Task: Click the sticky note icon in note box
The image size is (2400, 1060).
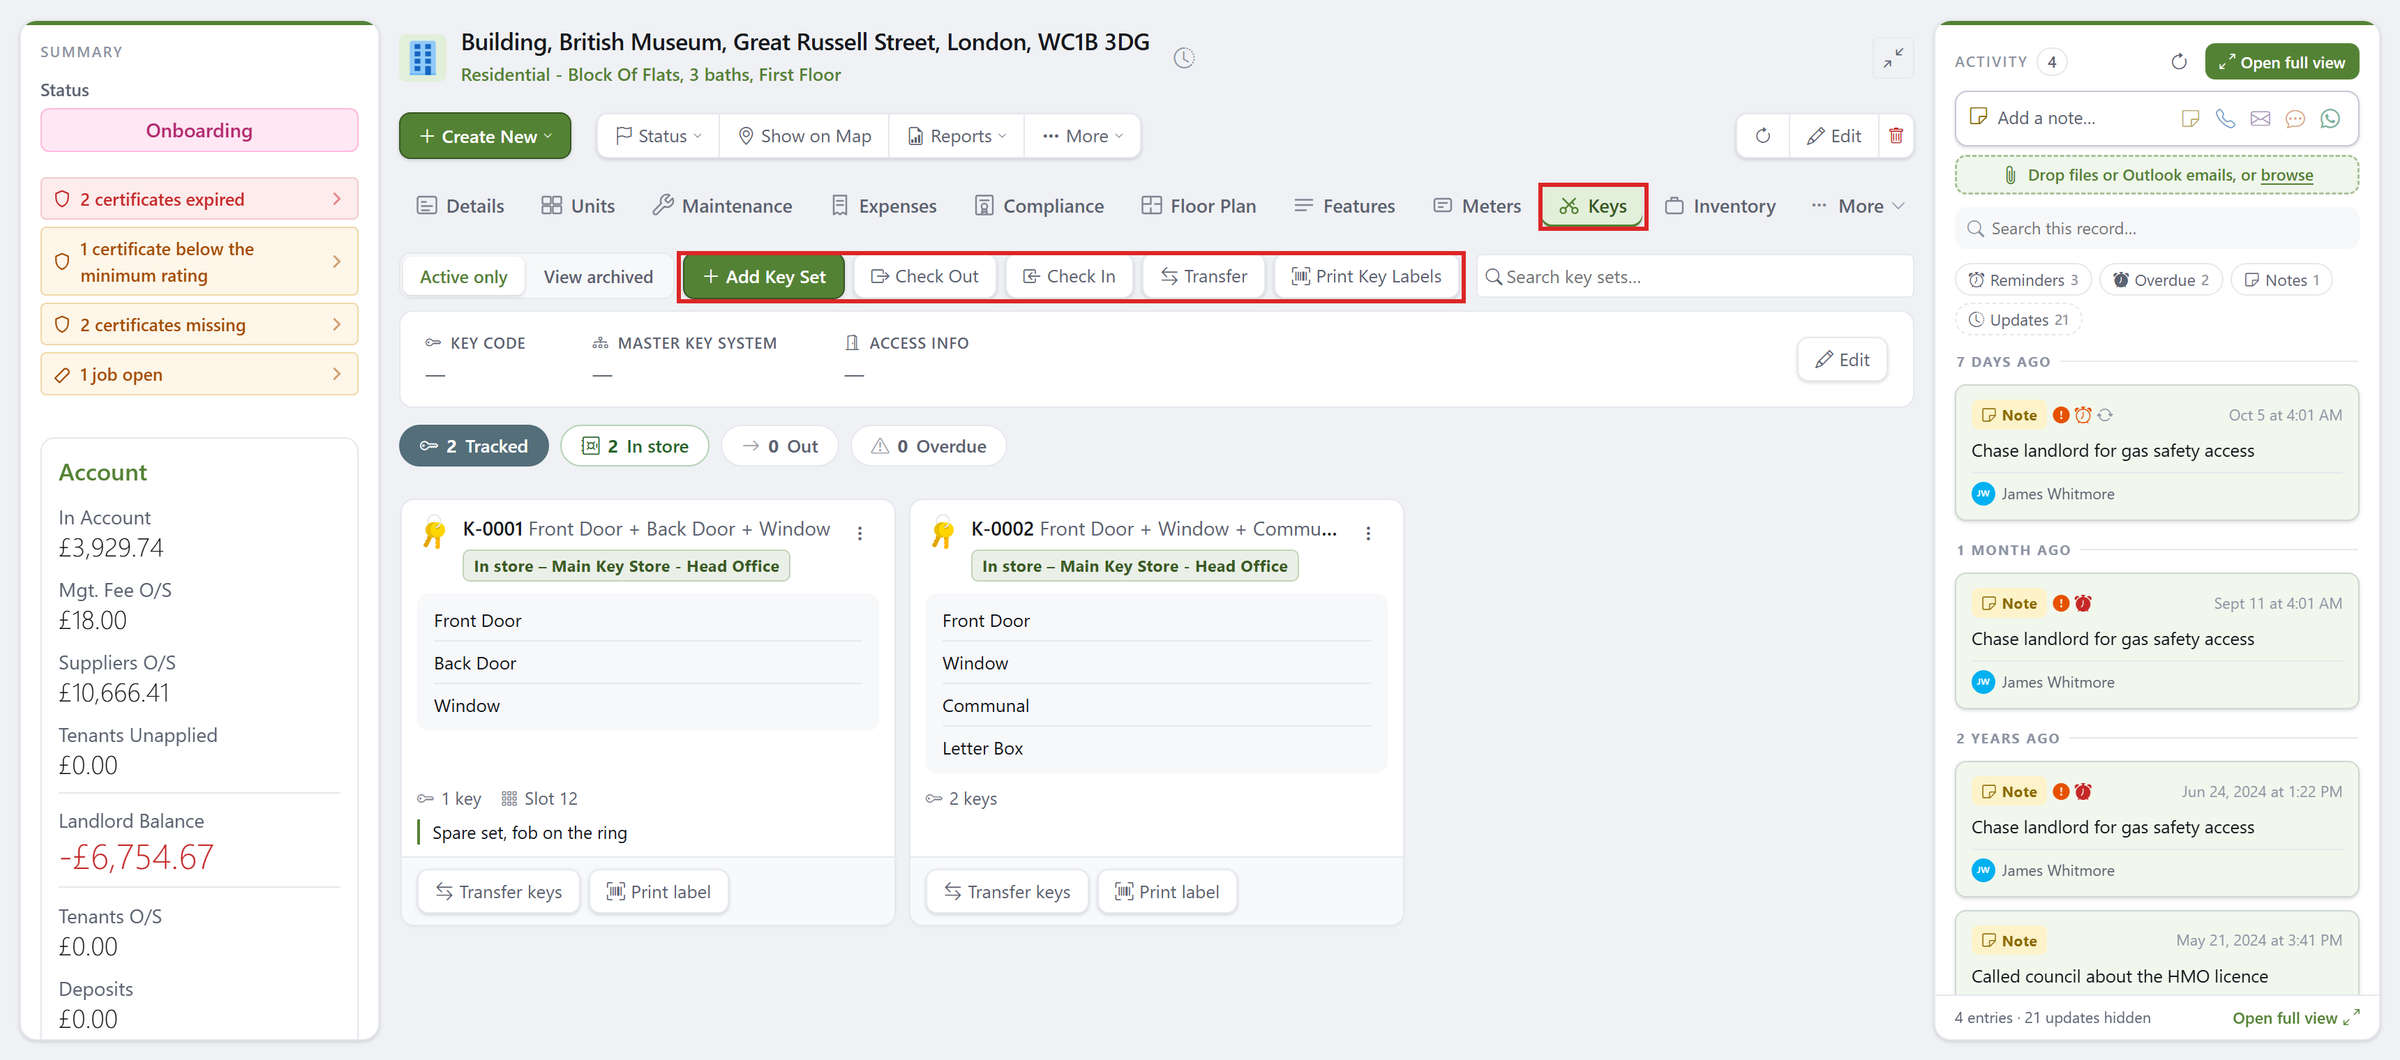Action: [2190, 118]
